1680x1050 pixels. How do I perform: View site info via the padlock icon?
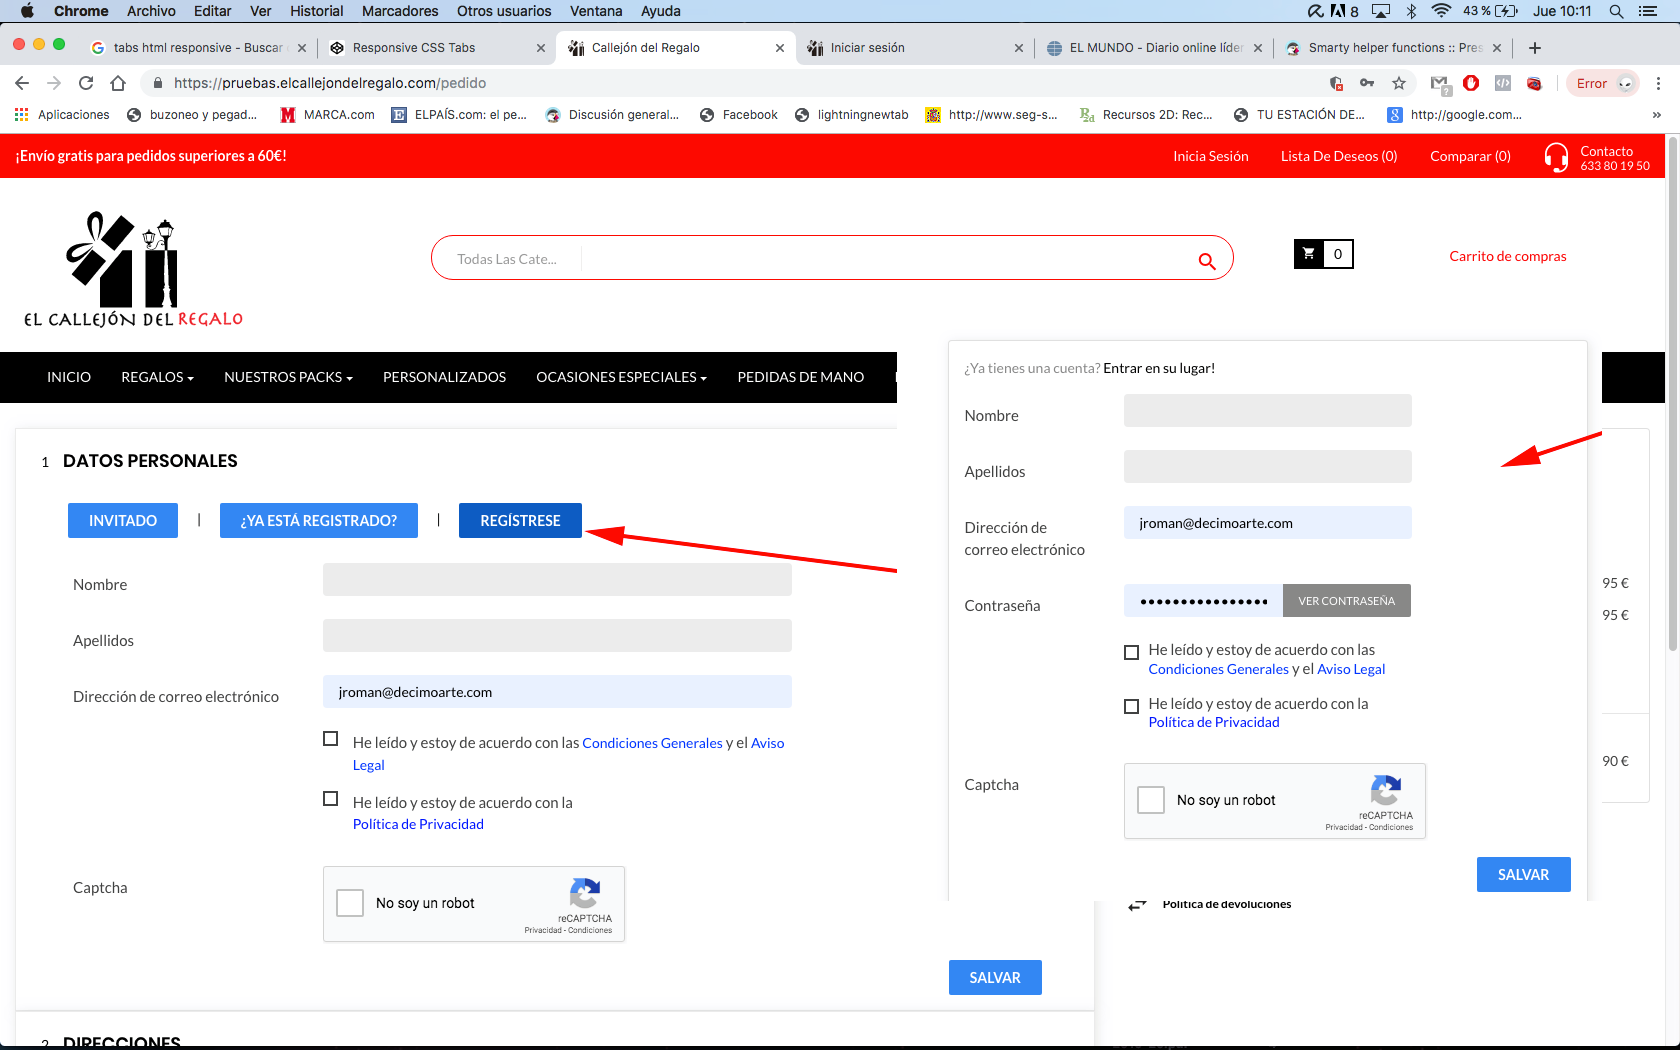click(157, 83)
